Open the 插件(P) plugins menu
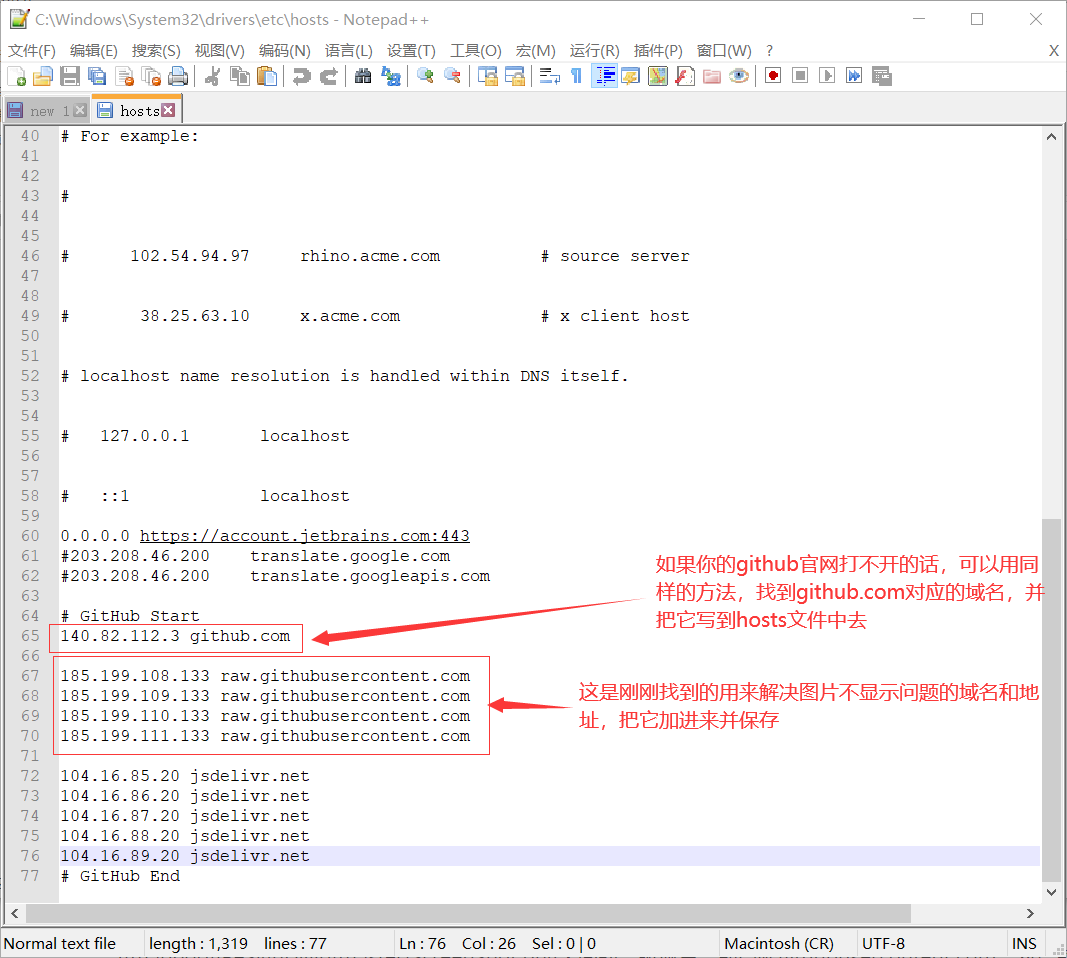Screen dimensions: 1067x958 pos(658,50)
